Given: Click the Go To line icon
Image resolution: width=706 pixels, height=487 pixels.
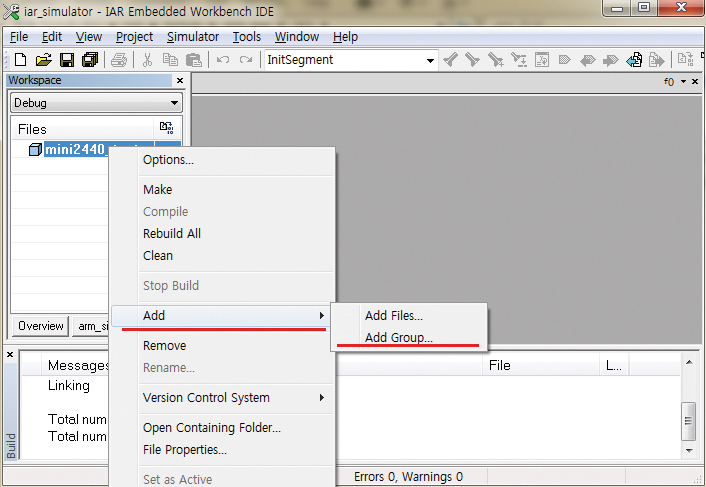Looking at the screenshot, I should [542, 60].
